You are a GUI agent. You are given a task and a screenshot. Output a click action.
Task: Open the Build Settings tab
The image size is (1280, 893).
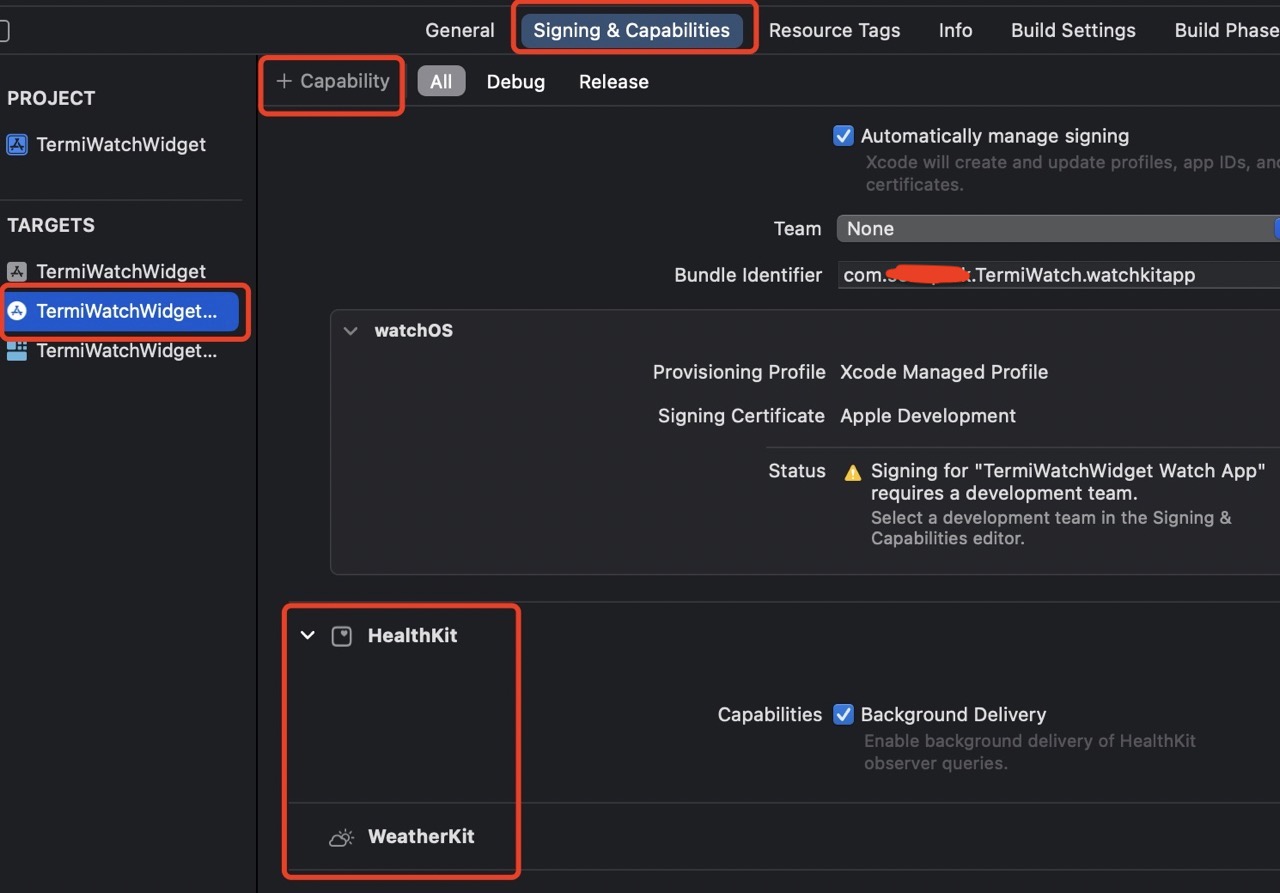click(x=1073, y=30)
